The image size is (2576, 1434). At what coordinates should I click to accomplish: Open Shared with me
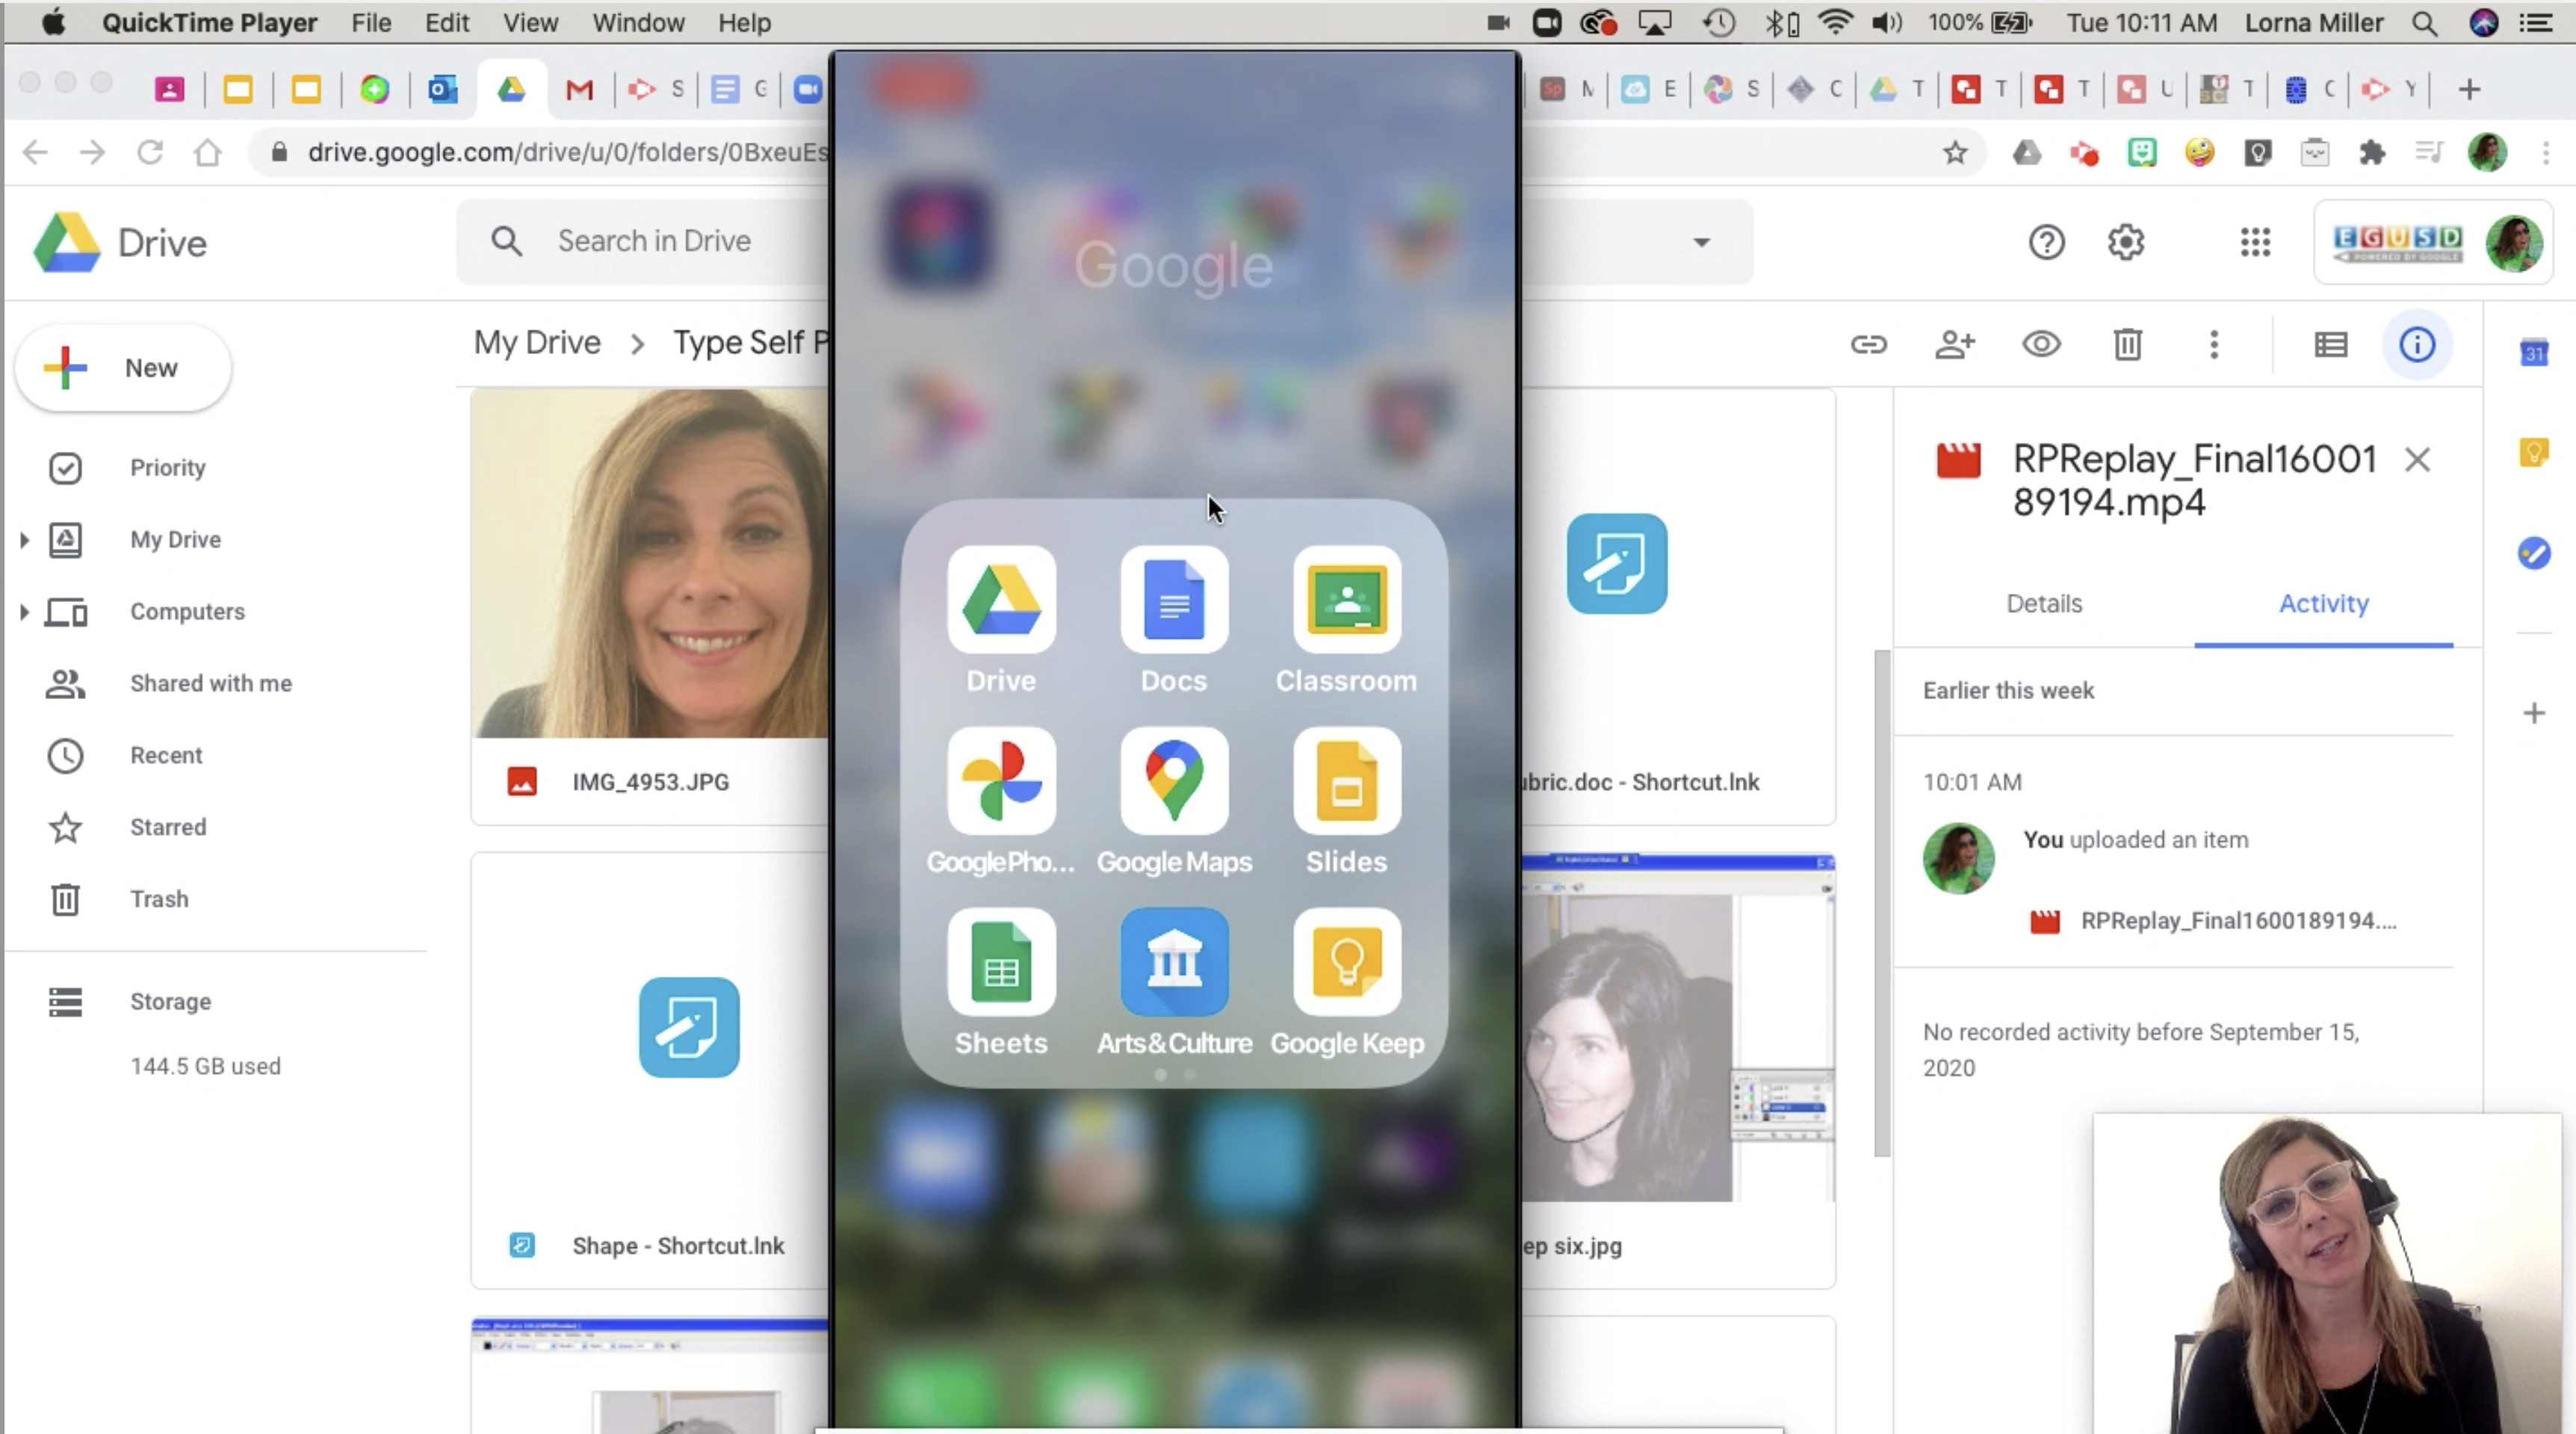tap(210, 684)
